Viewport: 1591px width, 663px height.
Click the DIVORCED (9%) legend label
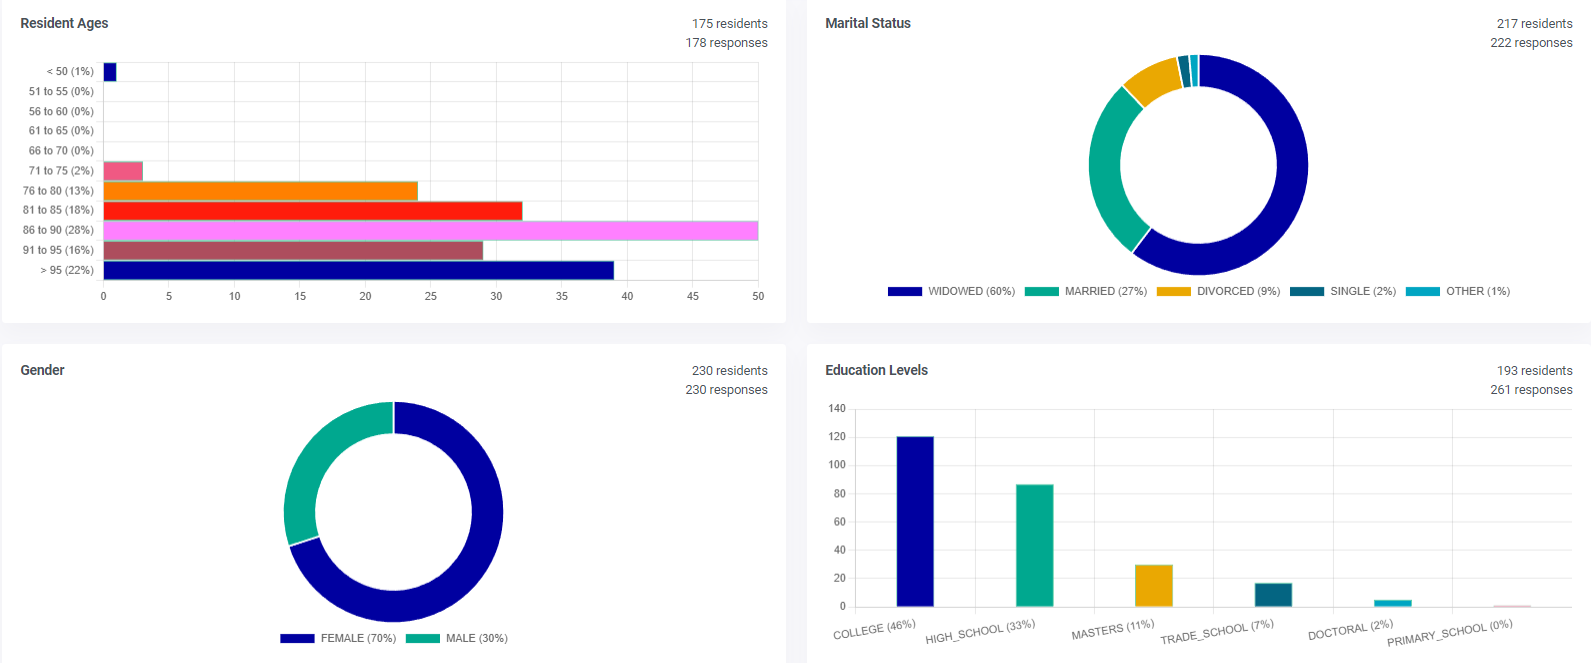coord(1238,292)
